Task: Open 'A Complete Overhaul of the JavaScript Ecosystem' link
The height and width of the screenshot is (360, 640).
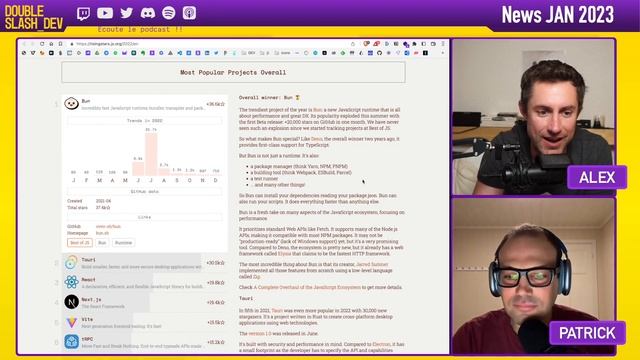Action: [308, 287]
